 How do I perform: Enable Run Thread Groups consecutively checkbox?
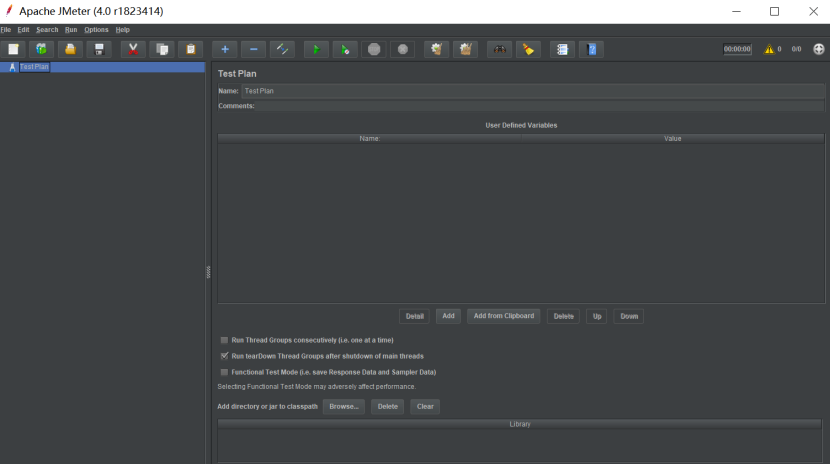pyautogui.click(x=224, y=340)
